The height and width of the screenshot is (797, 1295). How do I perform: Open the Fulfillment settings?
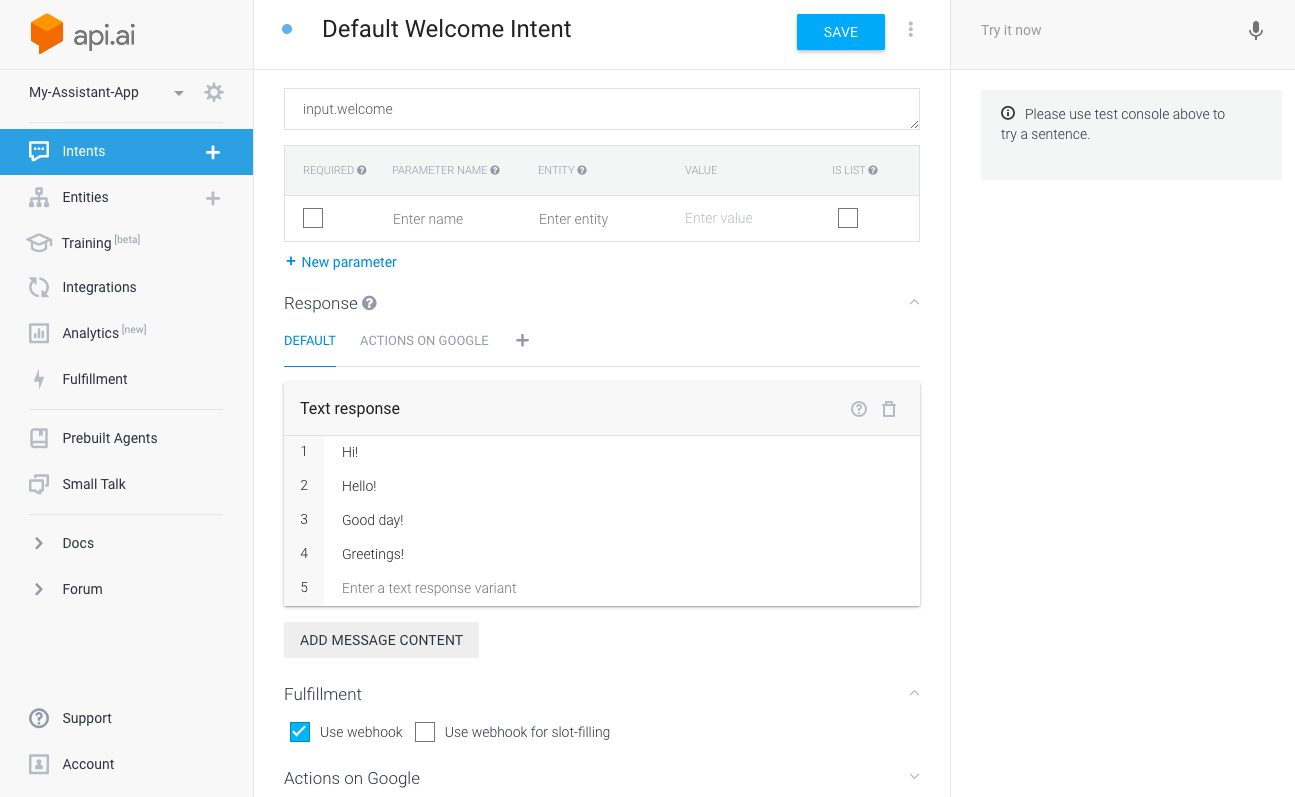[95, 379]
